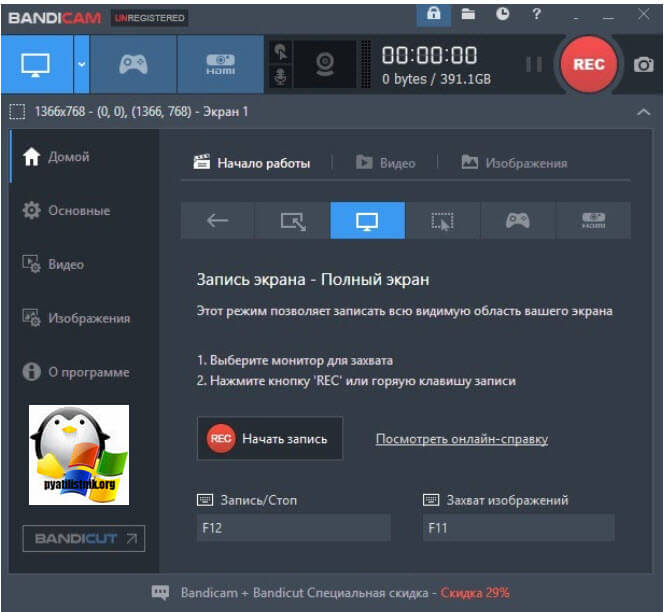The width and height of the screenshot is (666, 612).
Task: Click the back arrow mode button
Action: click(217, 220)
